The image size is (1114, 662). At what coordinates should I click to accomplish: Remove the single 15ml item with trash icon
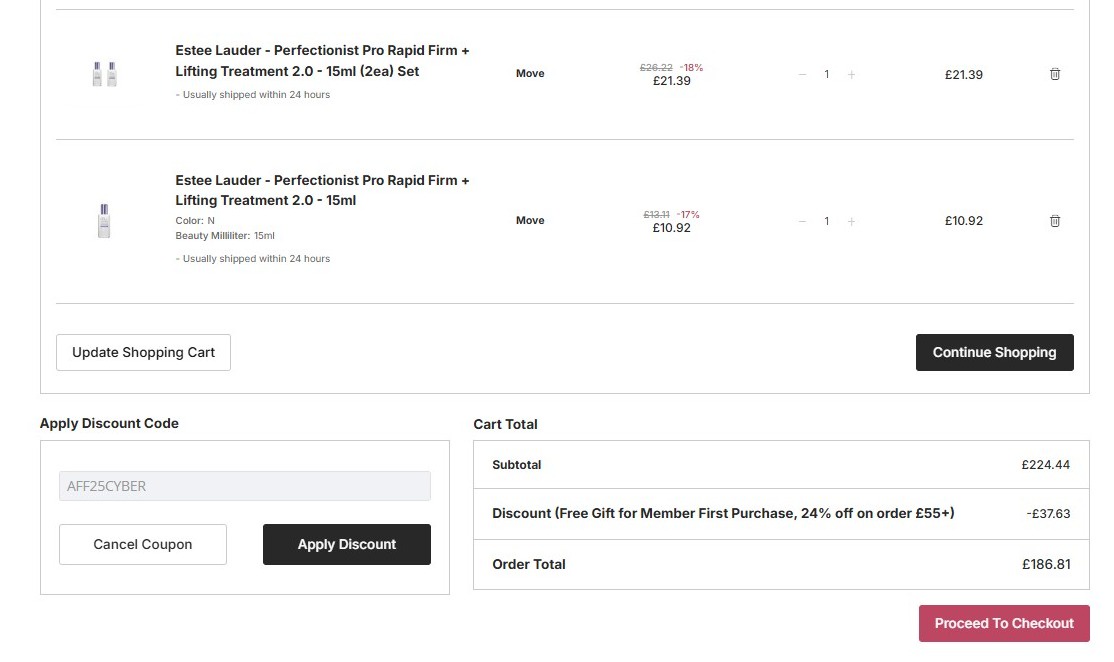(1055, 221)
